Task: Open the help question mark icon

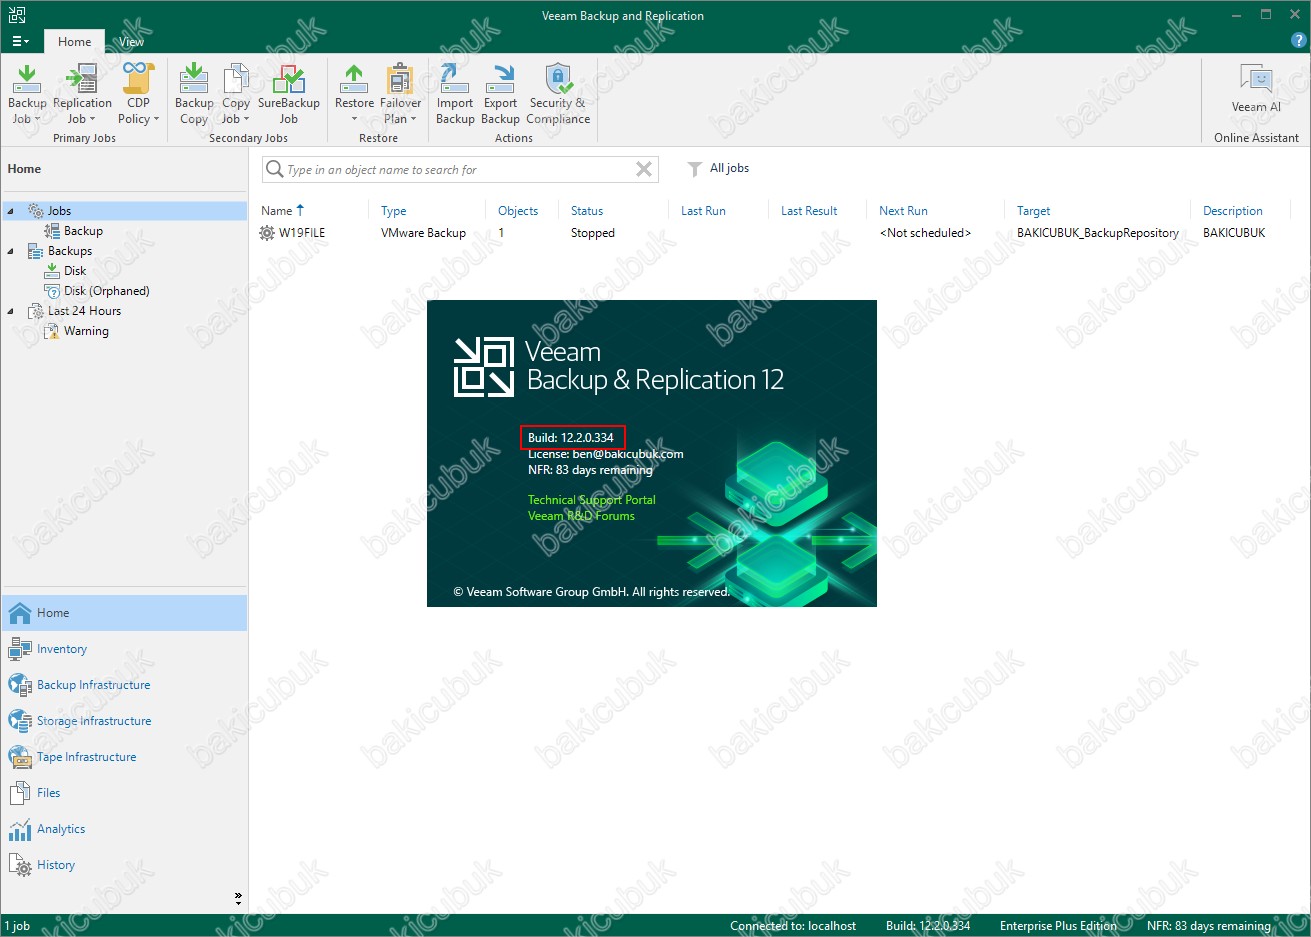Action: pos(1299,41)
